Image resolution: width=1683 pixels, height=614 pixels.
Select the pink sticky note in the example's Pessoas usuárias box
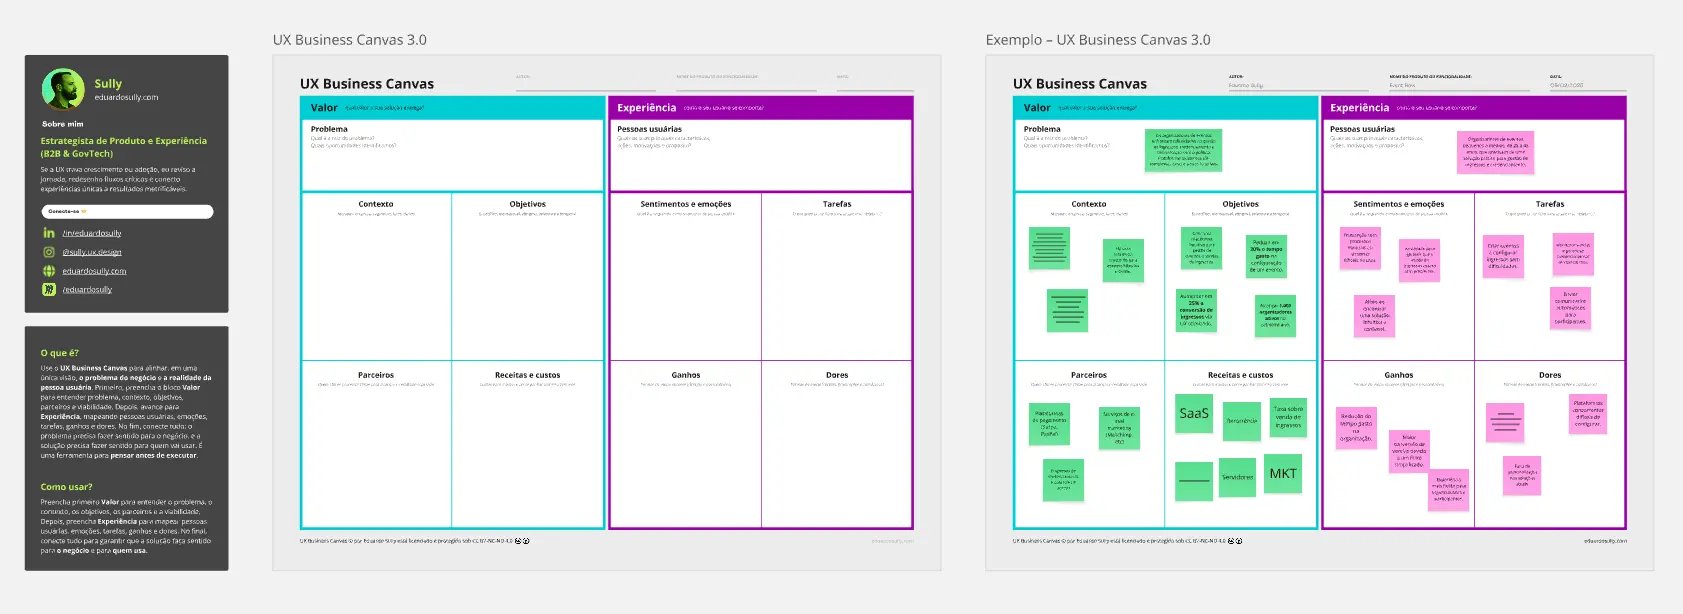pos(1495,153)
